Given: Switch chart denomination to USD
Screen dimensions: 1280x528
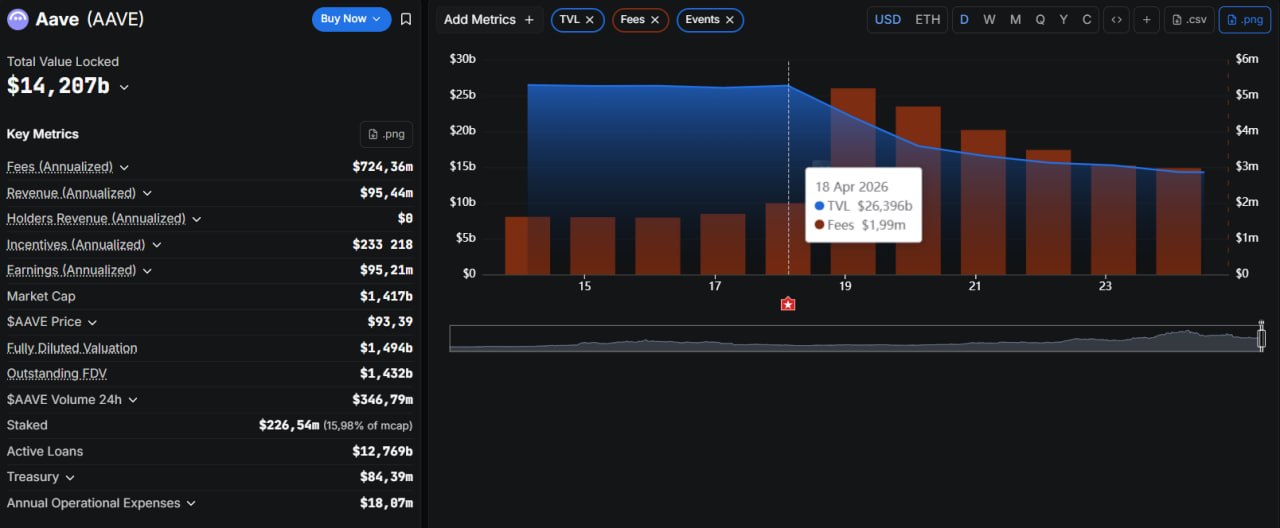Looking at the screenshot, I should [x=887, y=20].
